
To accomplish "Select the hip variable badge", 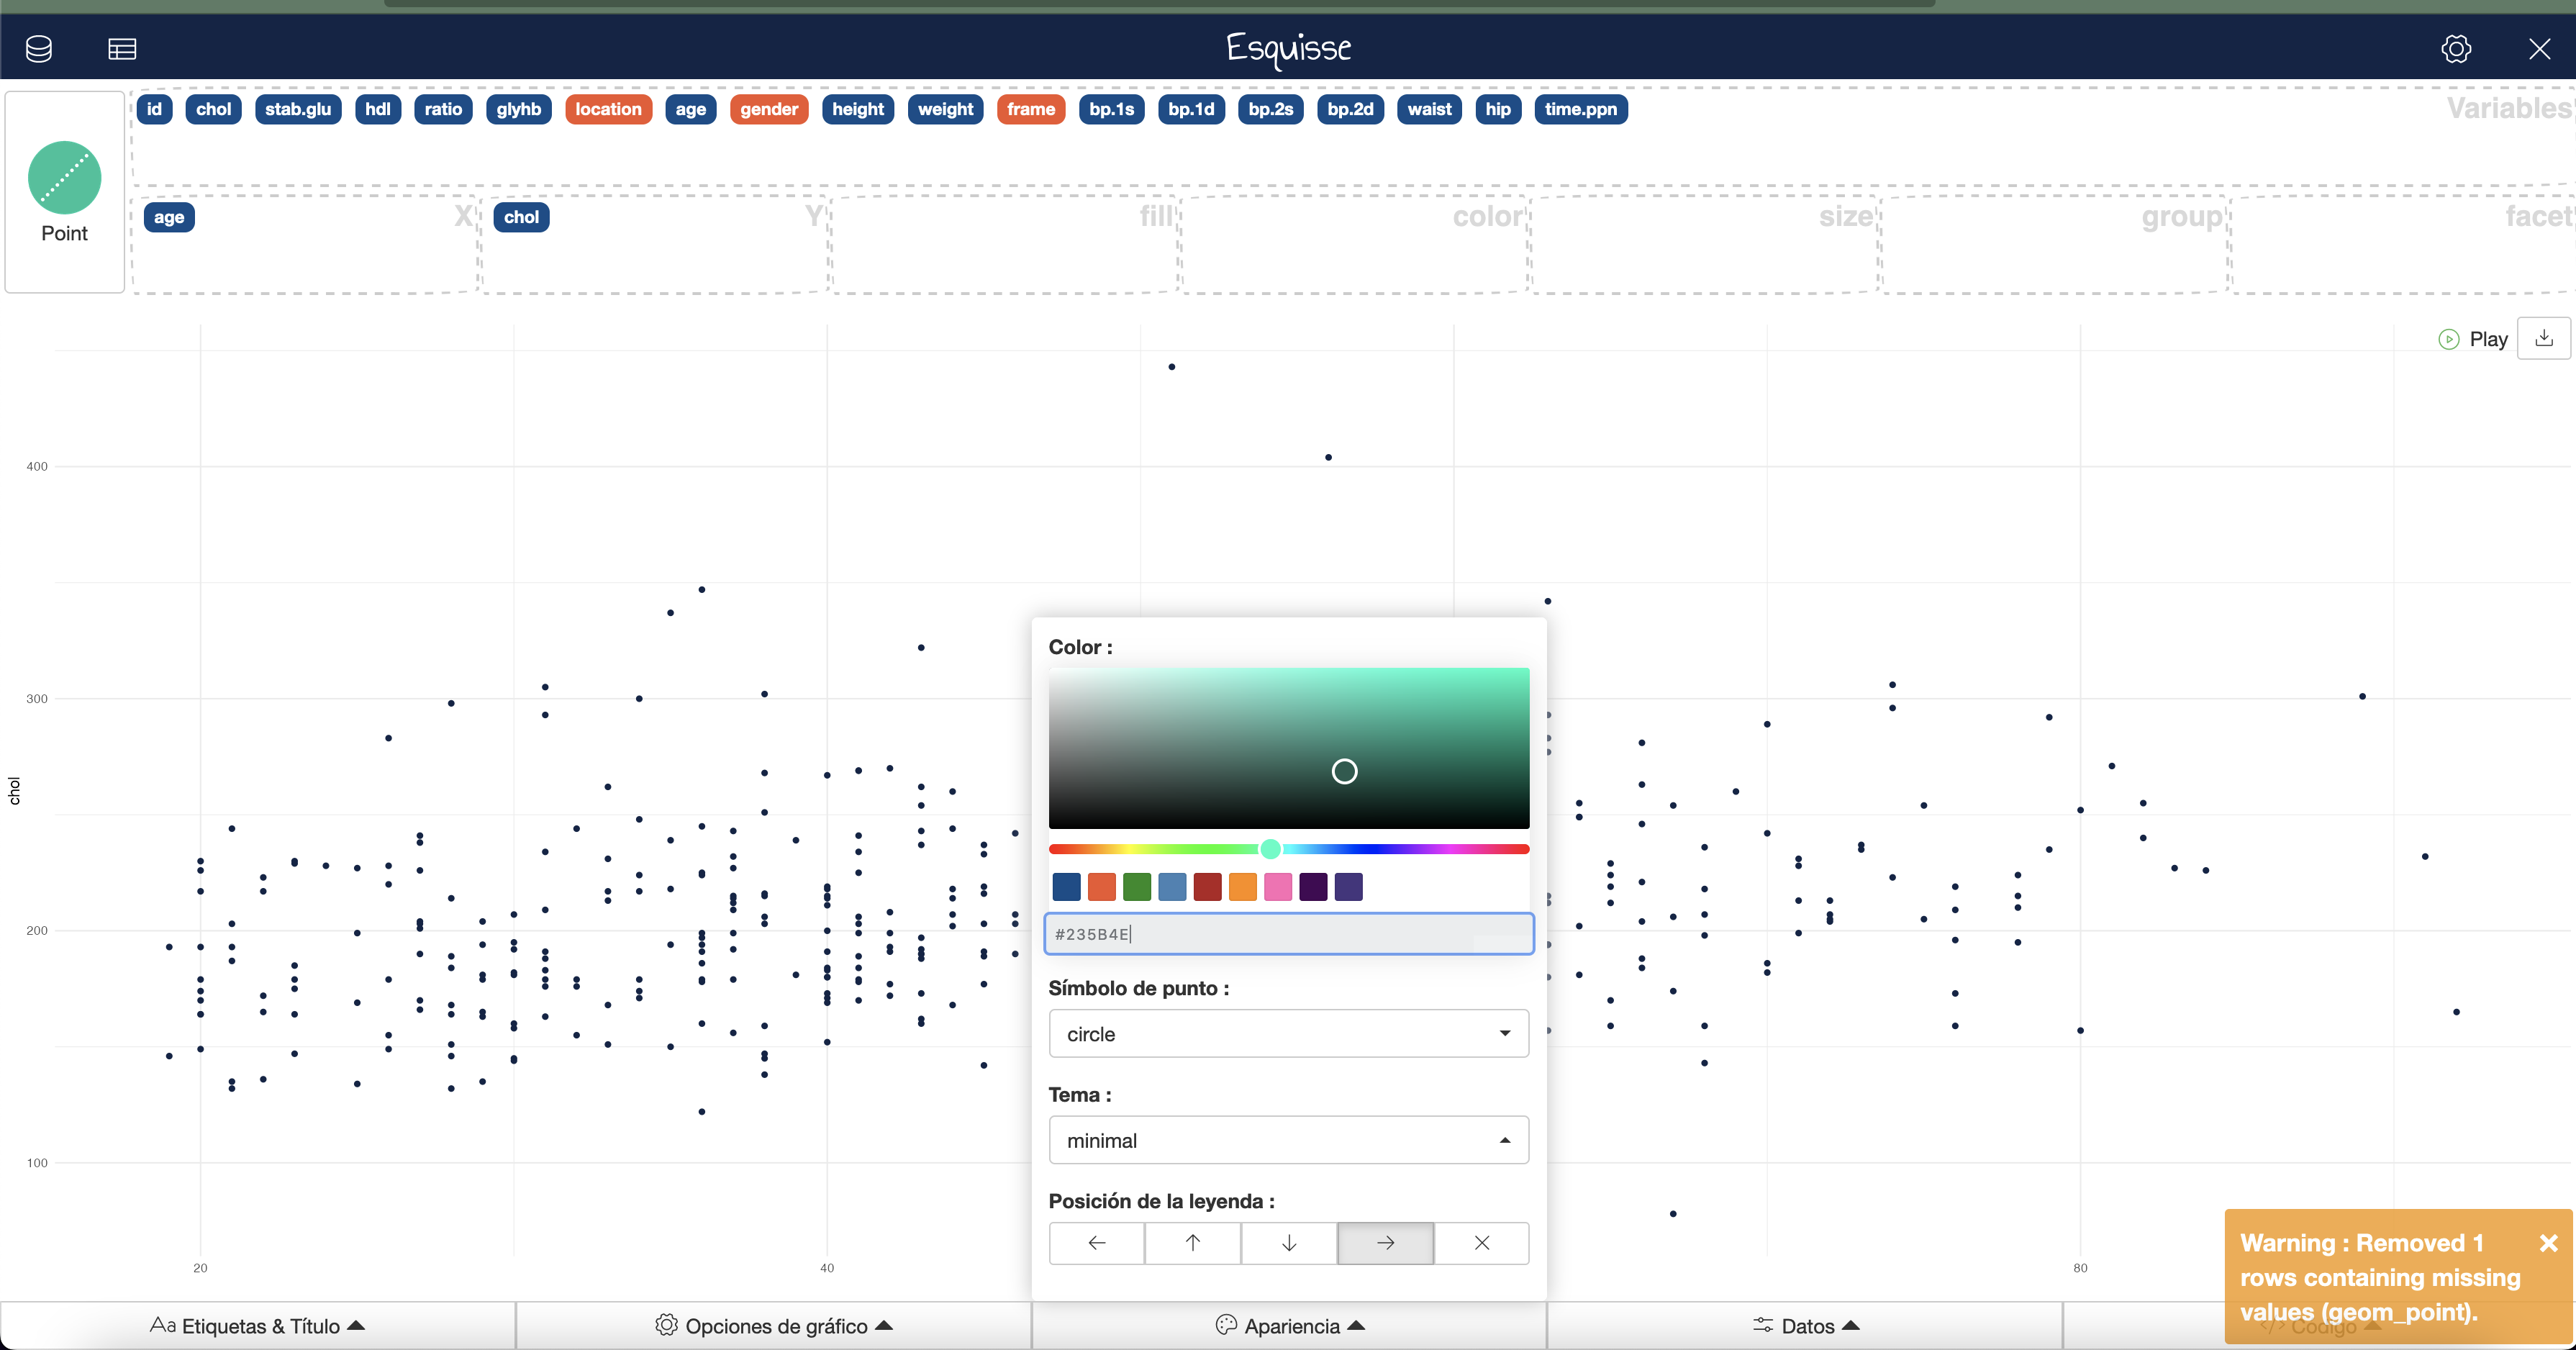I will click(1498, 109).
